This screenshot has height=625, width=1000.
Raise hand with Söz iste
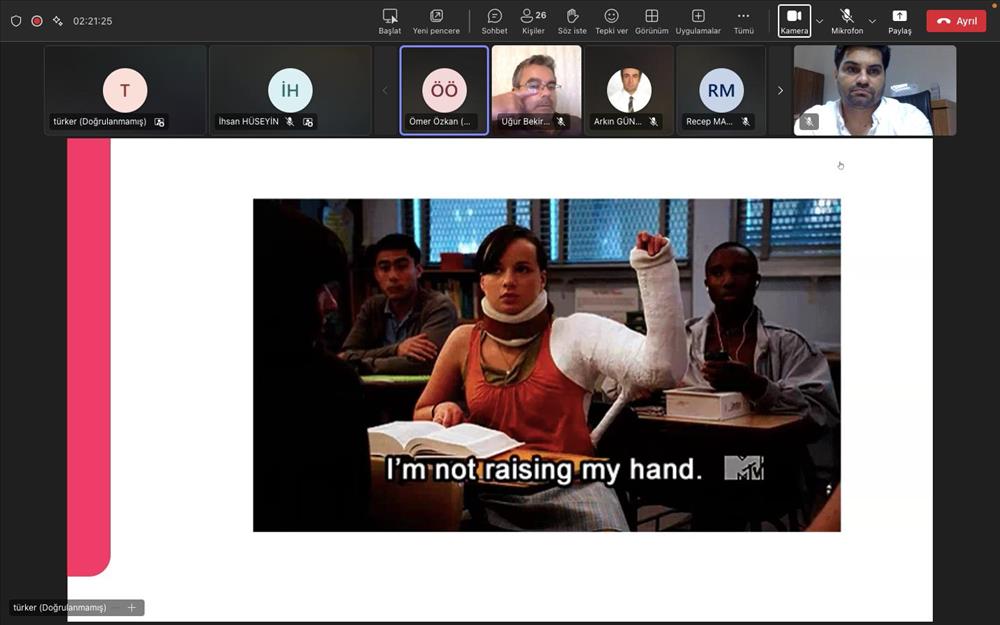pos(572,21)
